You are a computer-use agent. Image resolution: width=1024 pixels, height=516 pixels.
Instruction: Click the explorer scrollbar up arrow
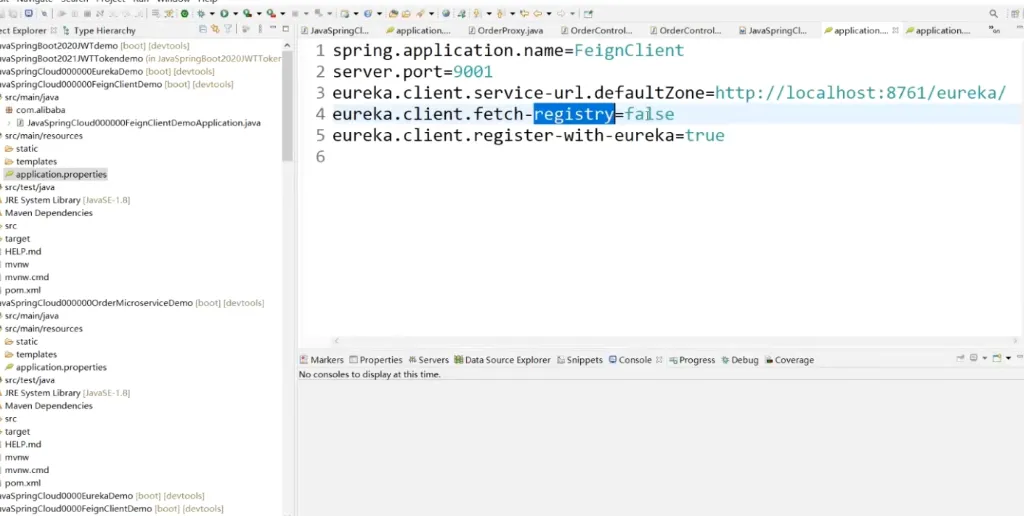[288, 45]
